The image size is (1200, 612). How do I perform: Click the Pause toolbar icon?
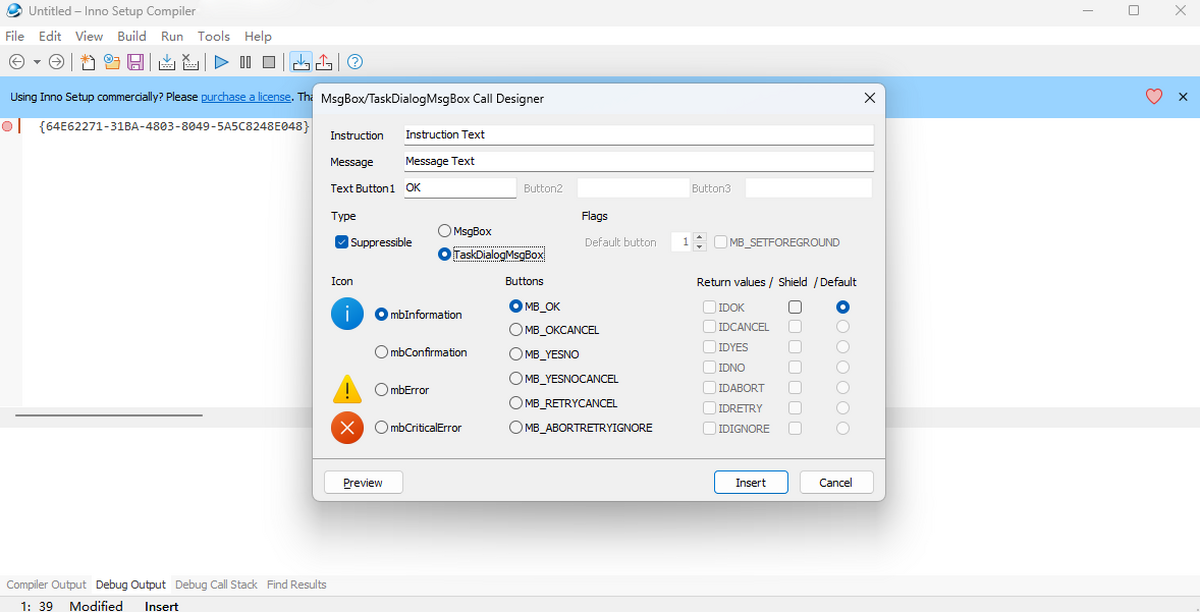245,62
